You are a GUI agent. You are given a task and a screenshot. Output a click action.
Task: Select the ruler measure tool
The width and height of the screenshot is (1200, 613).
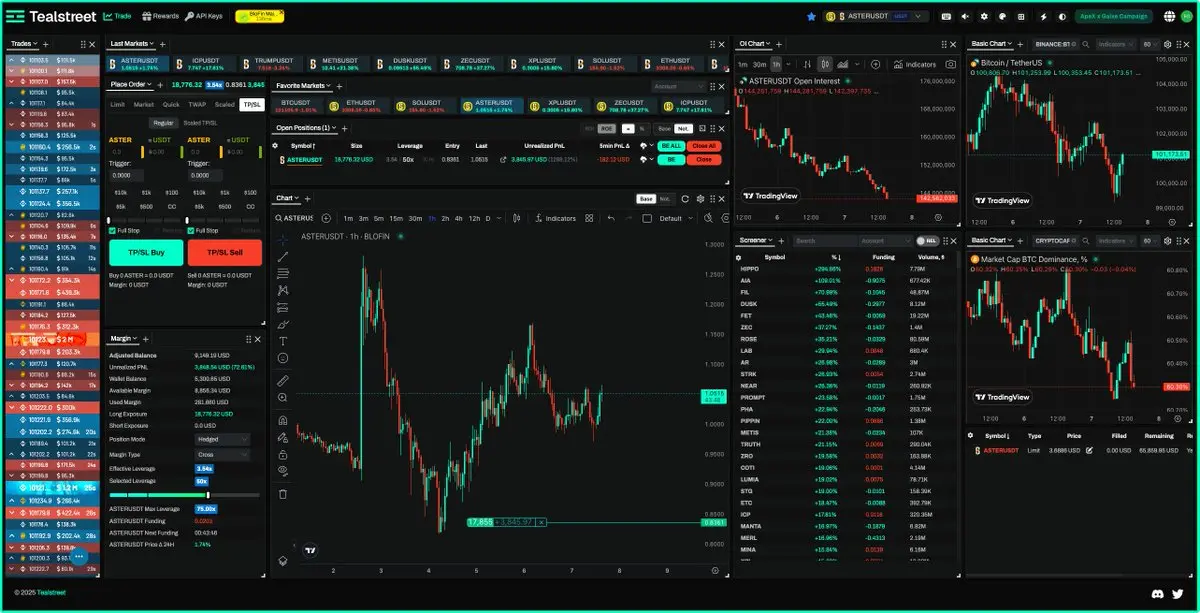[283, 381]
